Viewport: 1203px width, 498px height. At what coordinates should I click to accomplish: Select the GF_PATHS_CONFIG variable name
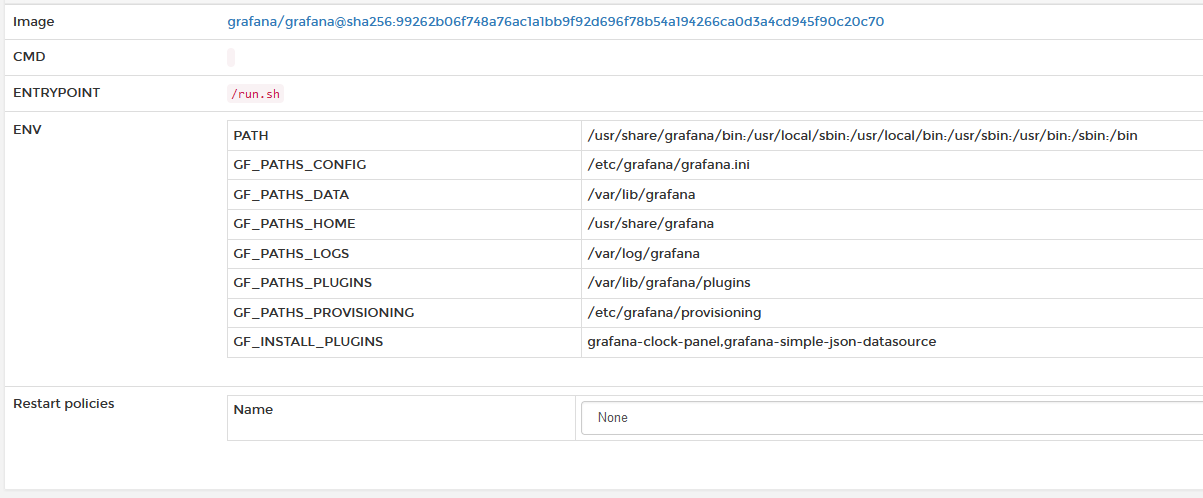click(x=300, y=165)
